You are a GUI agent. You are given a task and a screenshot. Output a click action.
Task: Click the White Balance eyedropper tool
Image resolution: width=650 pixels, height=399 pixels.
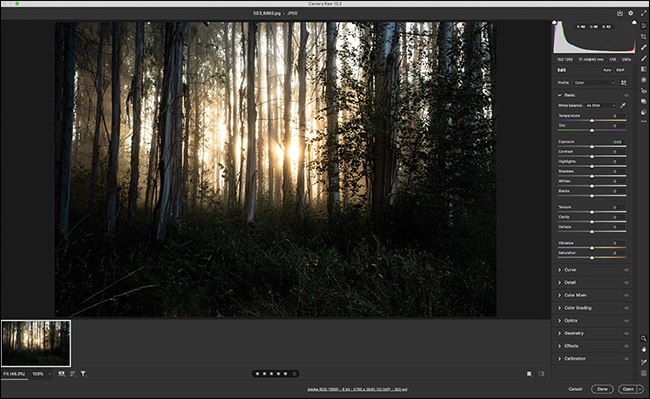coord(622,106)
